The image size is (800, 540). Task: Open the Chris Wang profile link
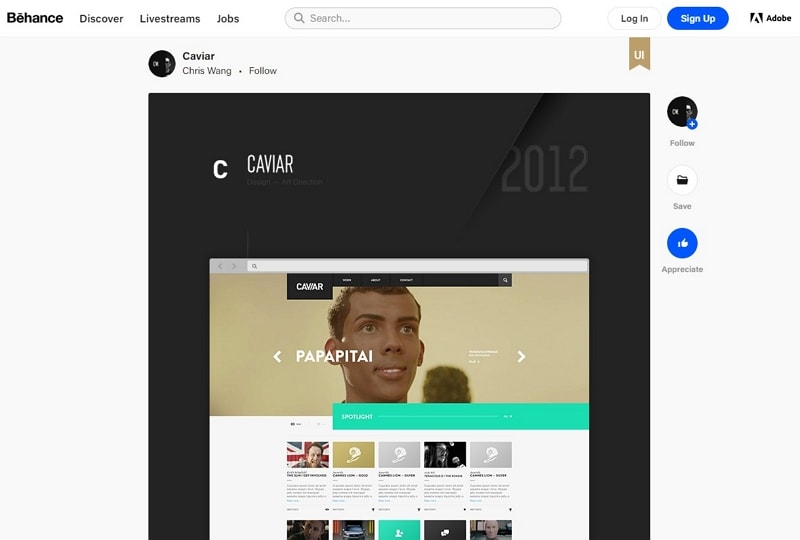(207, 71)
